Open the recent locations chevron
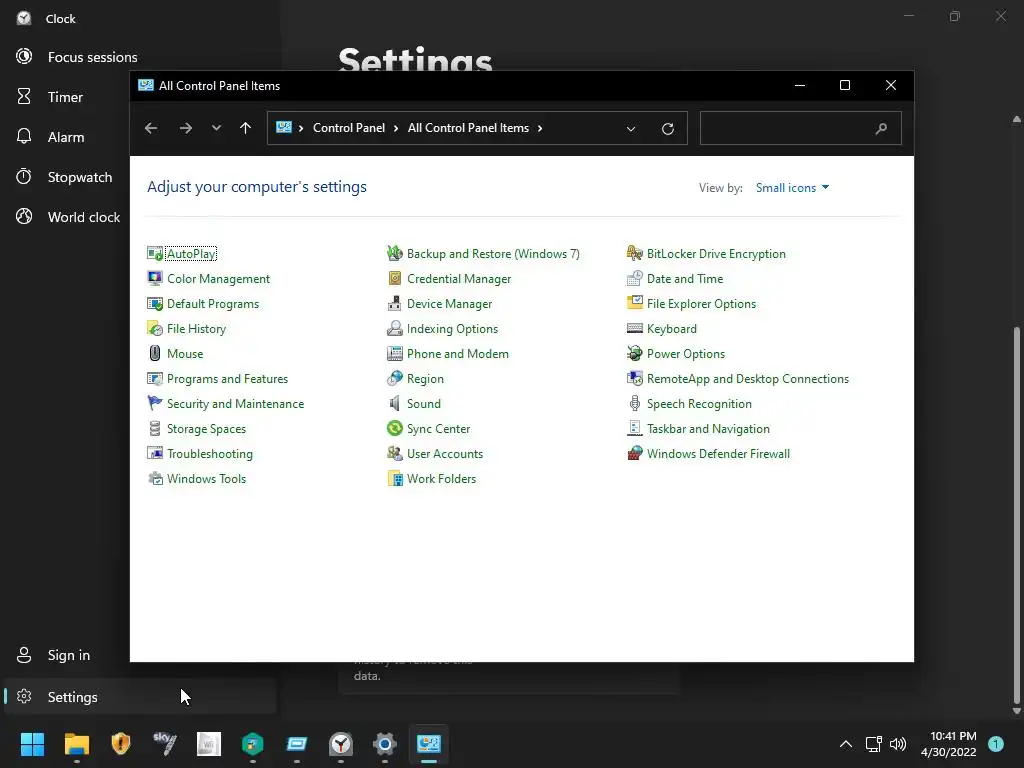This screenshot has width=1024, height=768. point(216,128)
